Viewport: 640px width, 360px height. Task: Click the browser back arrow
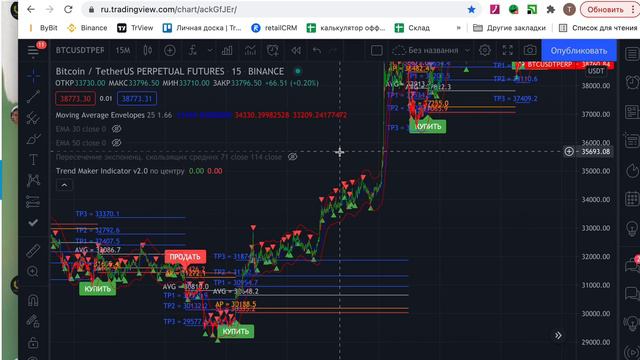pyautogui.click(x=31, y=9)
